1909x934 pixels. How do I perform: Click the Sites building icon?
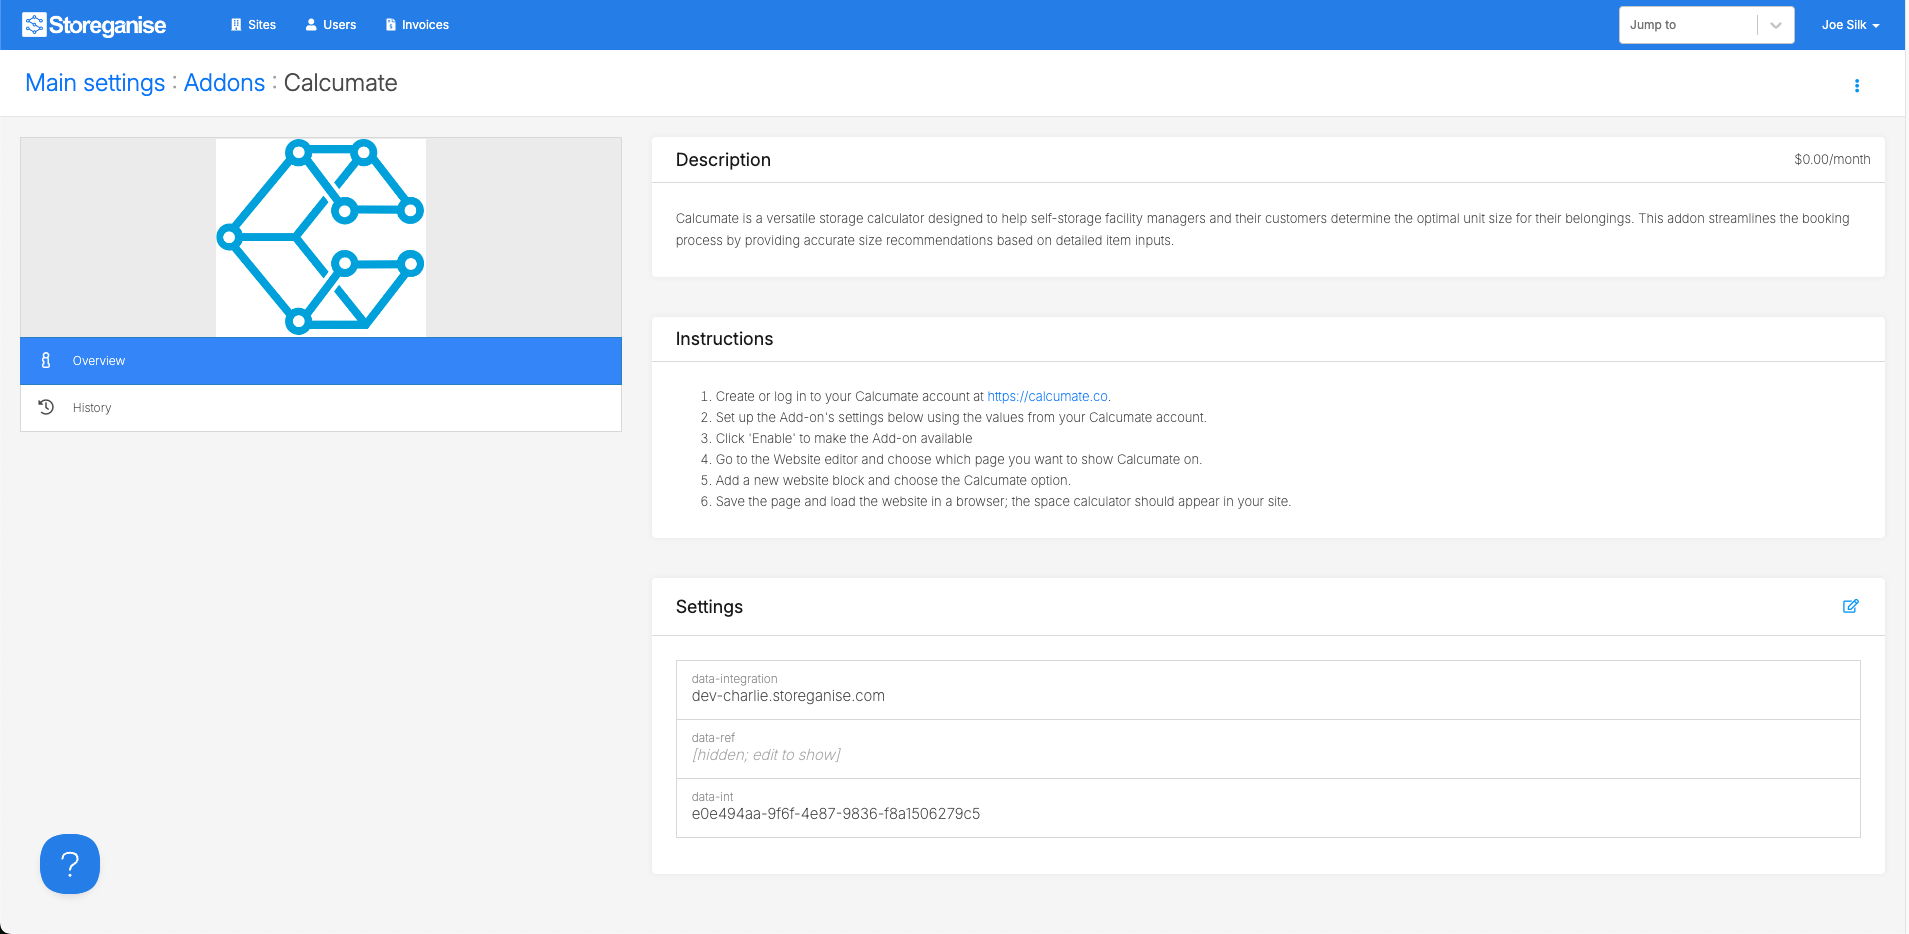click(236, 25)
